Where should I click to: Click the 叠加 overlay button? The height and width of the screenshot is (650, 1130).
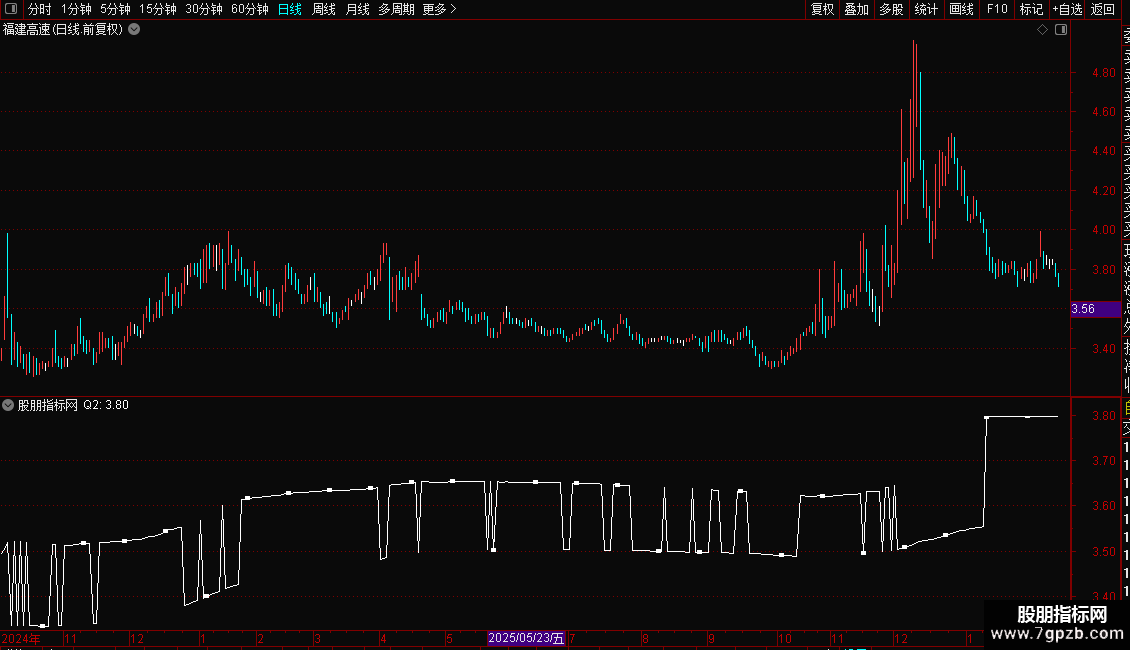coord(857,9)
